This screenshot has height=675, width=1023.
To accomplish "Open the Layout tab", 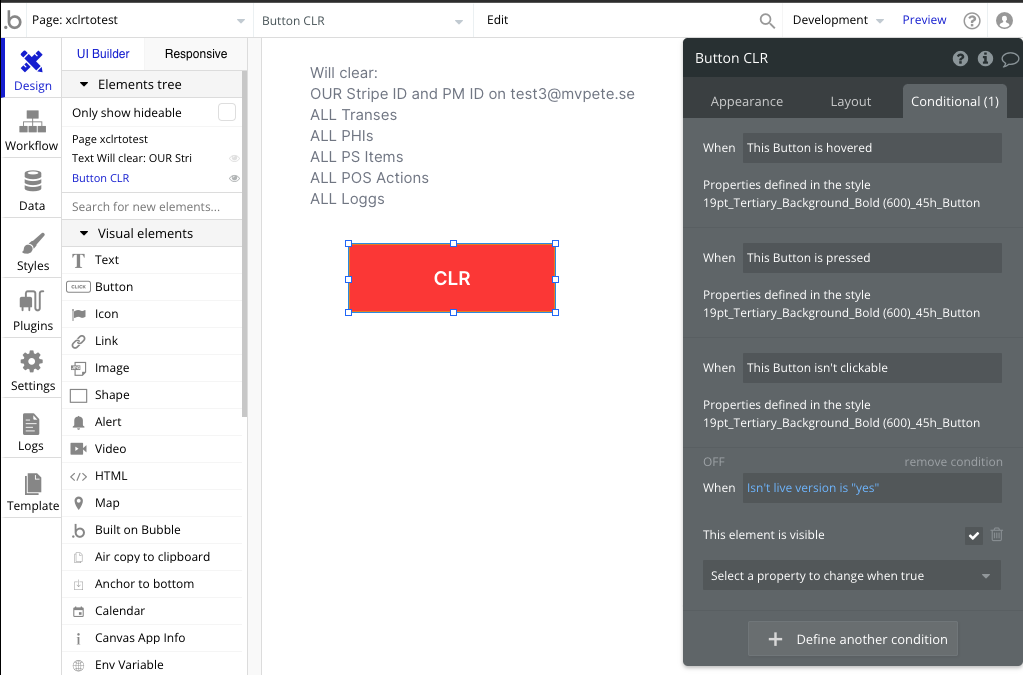I will tap(851, 102).
